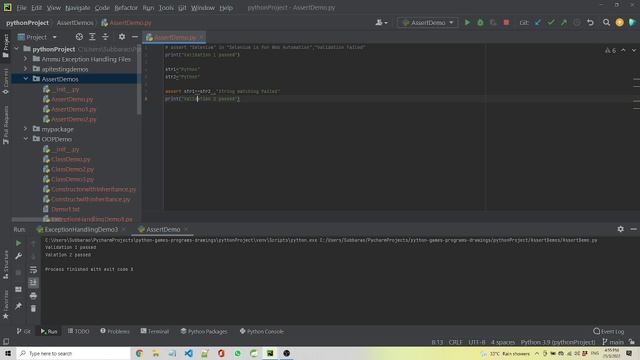Switch to ExceptionHandlingDemo3 run tab
The height and width of the screenshot is (360, 640).
point(81,229)
